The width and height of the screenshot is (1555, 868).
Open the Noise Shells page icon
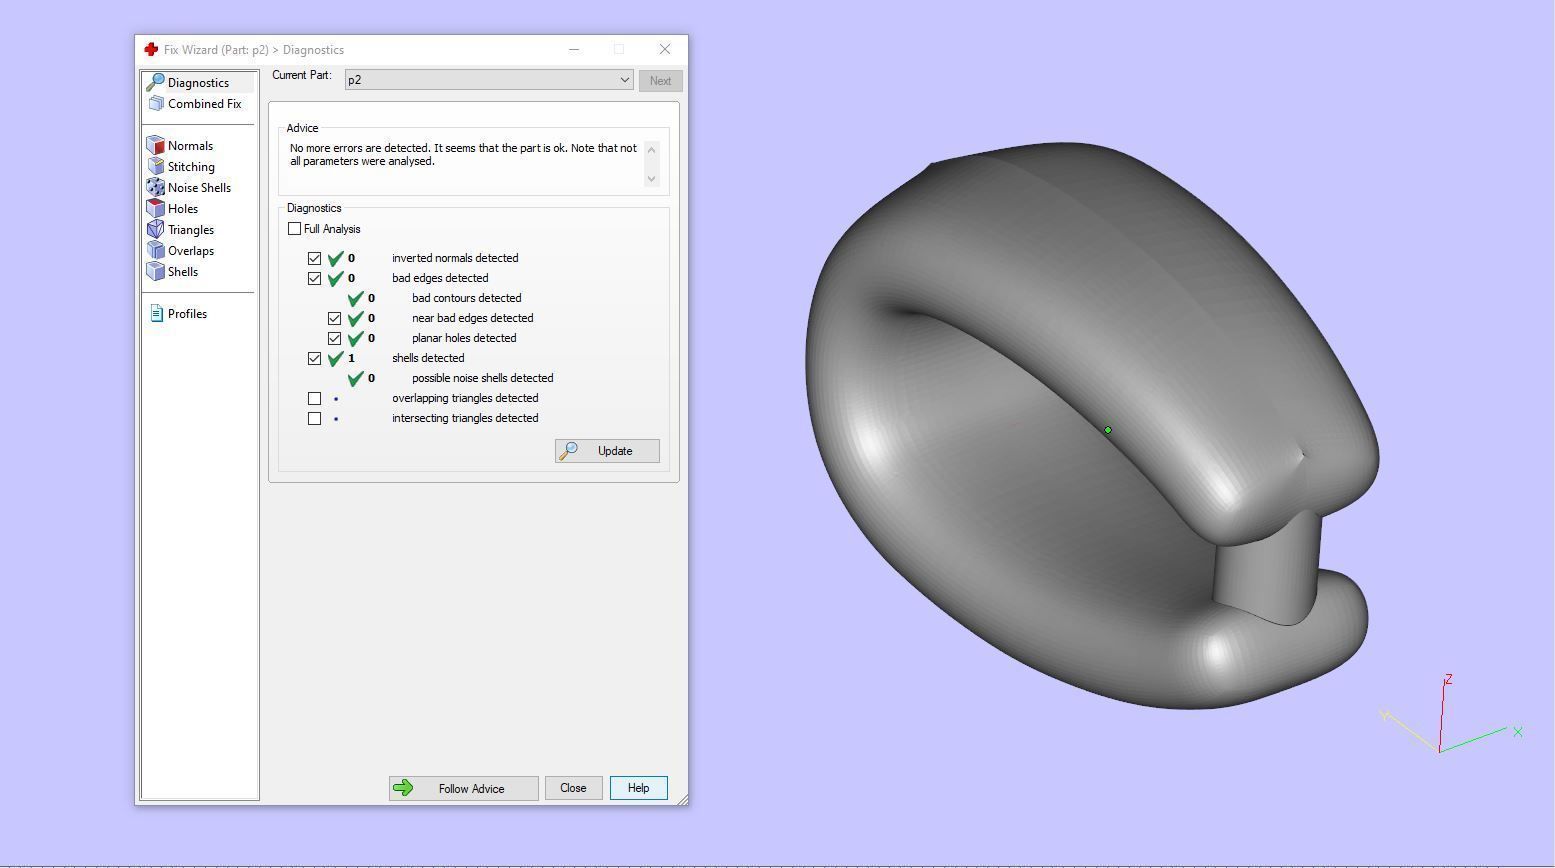point(155,188)
